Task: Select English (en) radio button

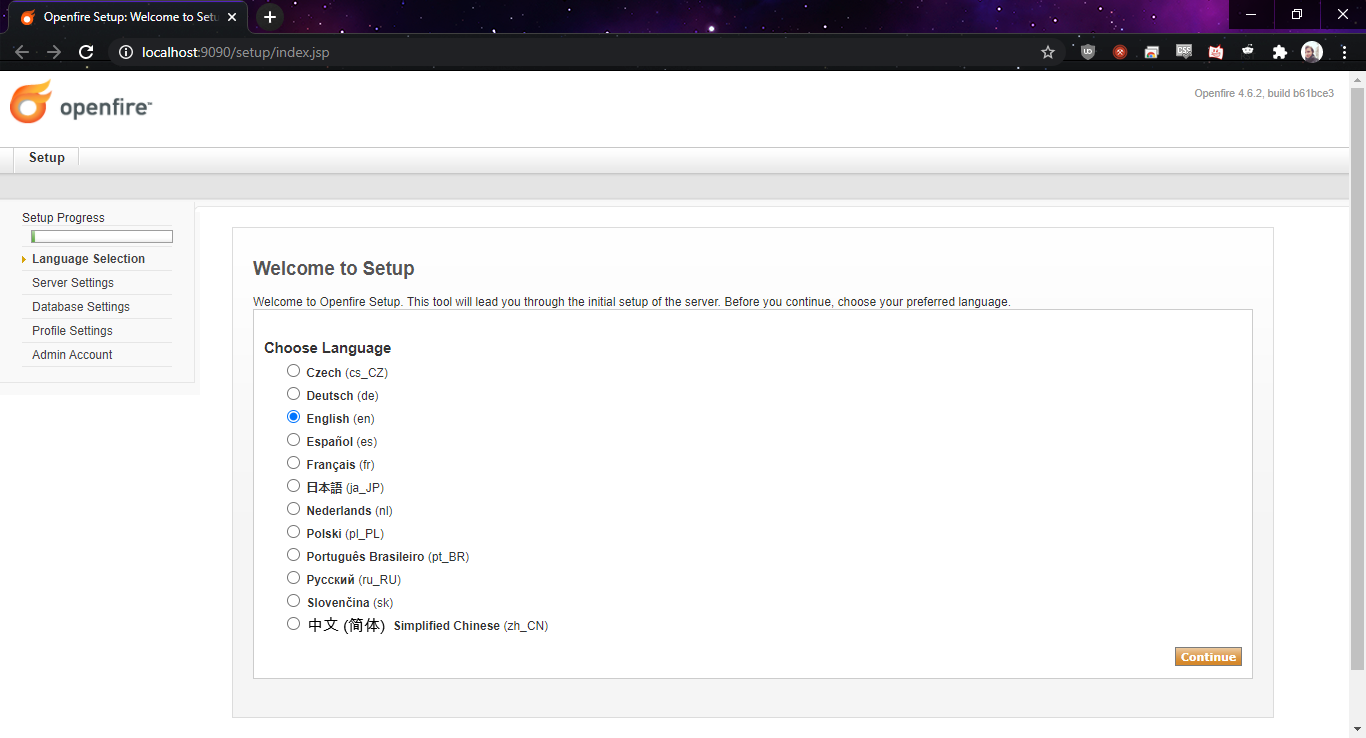Action: [293, 417]
